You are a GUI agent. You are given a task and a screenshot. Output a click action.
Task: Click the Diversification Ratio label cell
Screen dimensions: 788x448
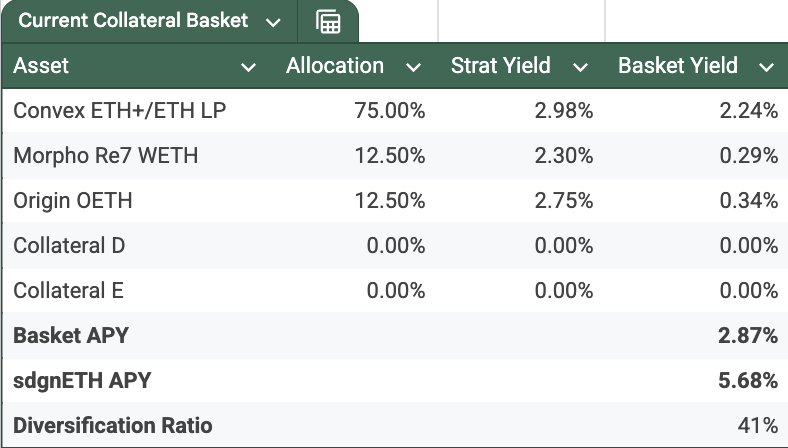click(x=112, y=426)
